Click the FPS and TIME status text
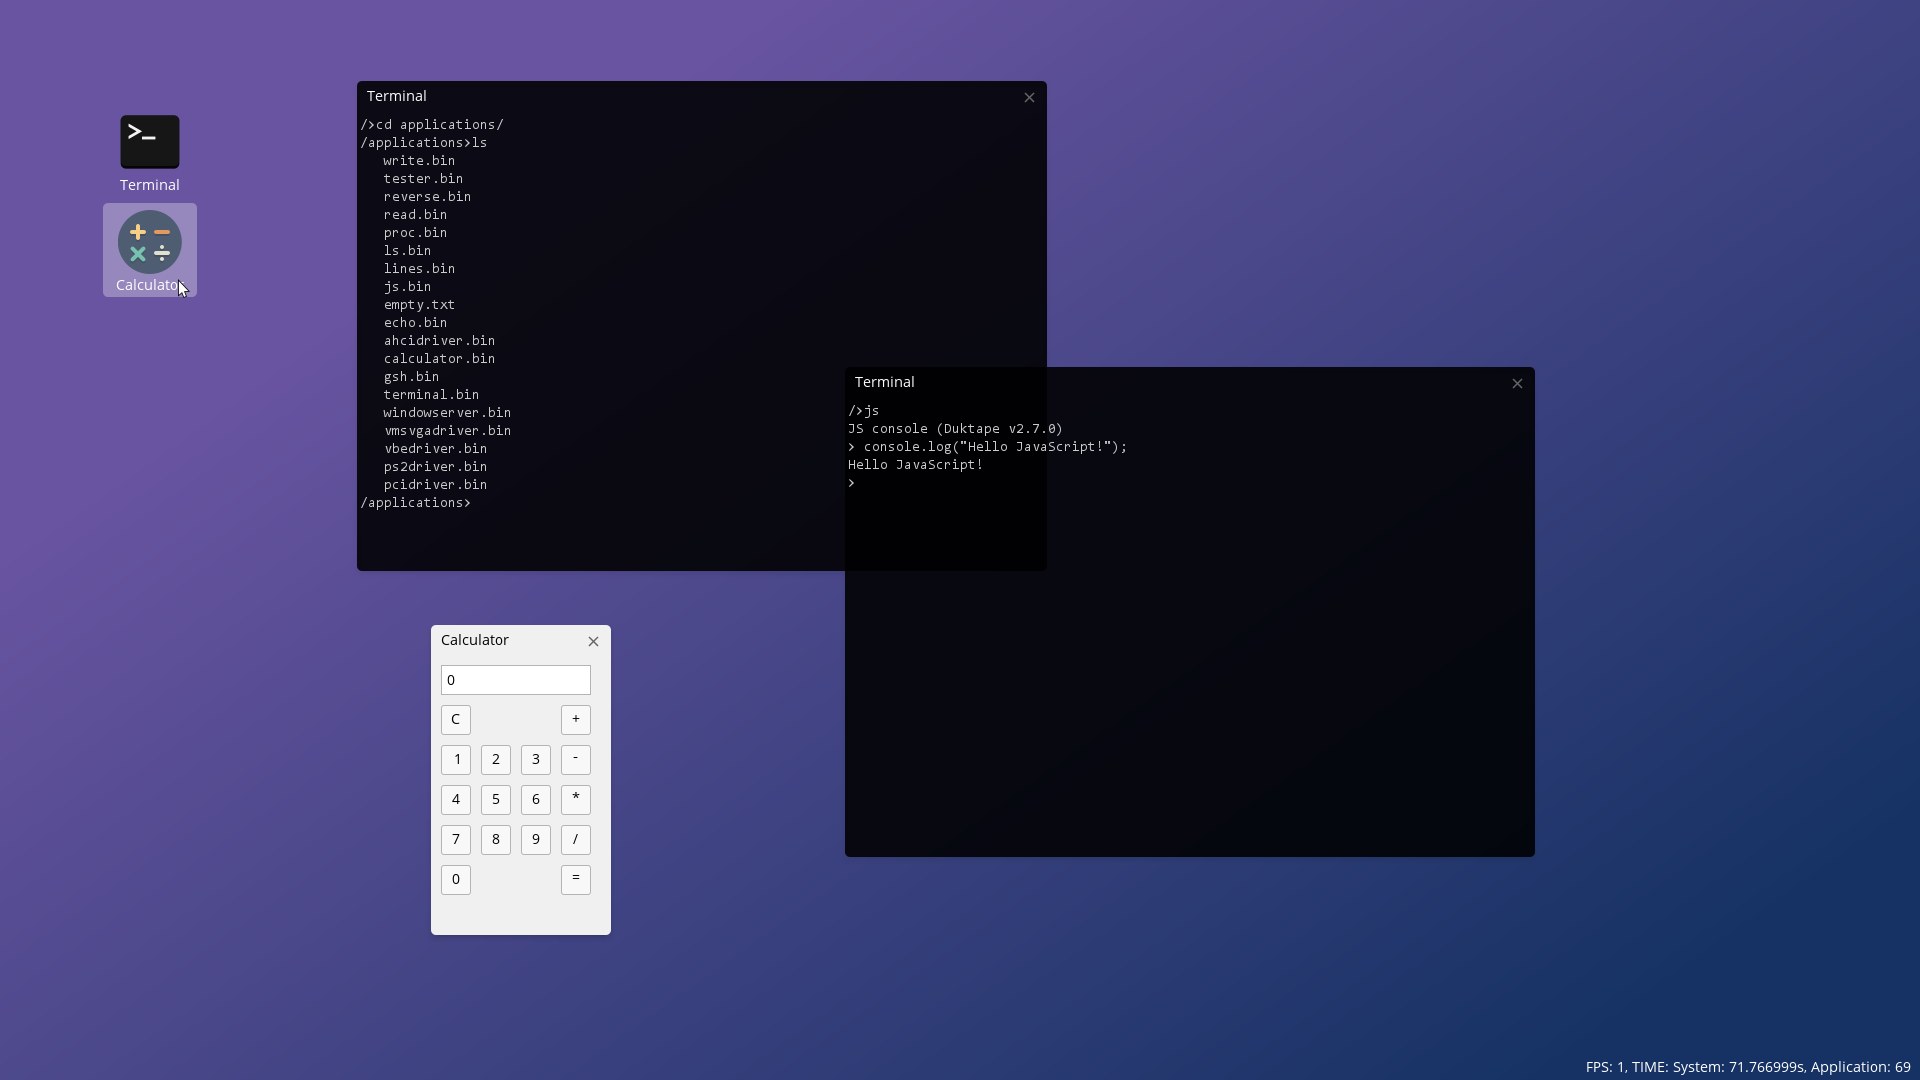This screenshot has width=1920, height=1080. click(1748, 1067)
